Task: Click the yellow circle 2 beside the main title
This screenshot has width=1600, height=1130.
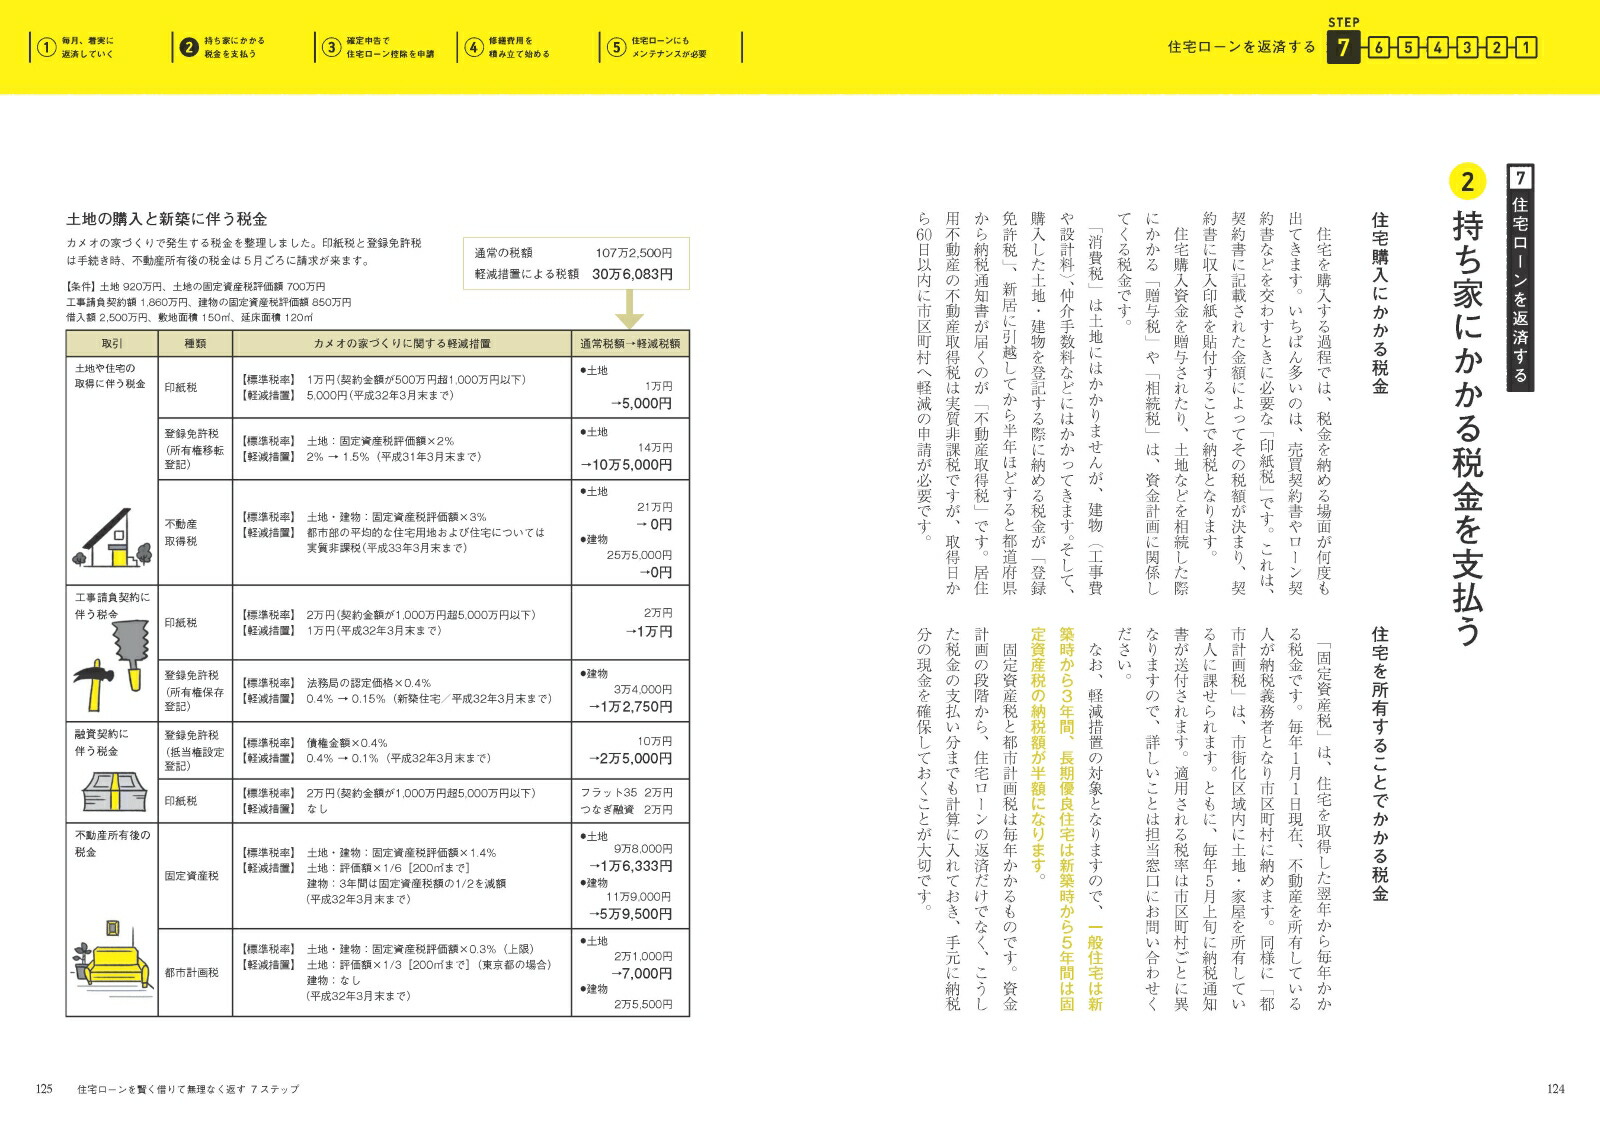Action: click(1467, 181)
